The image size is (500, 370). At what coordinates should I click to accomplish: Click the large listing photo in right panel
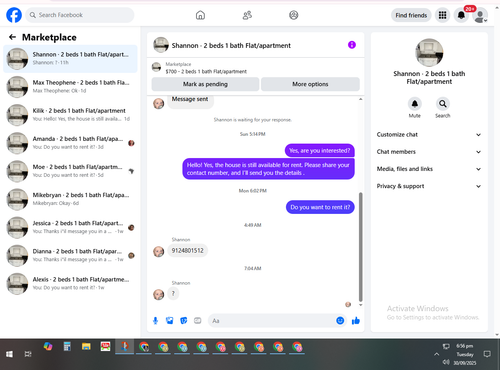point(429,53)
